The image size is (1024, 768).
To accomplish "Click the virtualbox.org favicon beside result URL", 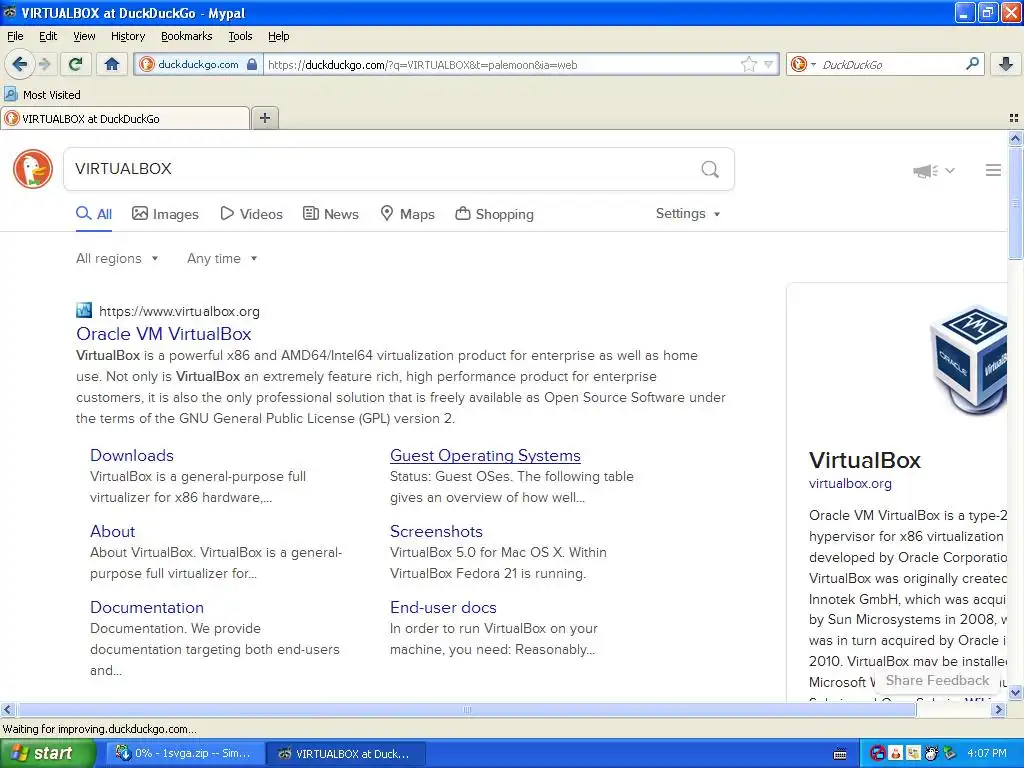I will click(x=84, y=310).
